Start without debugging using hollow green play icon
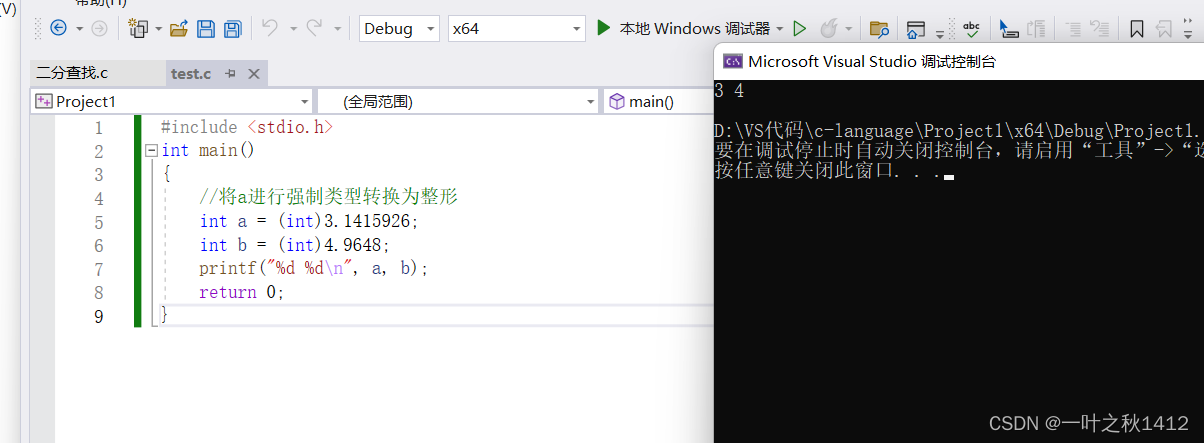The width and height of the screenshot is (1204, 443). click(x=799, y=28)
